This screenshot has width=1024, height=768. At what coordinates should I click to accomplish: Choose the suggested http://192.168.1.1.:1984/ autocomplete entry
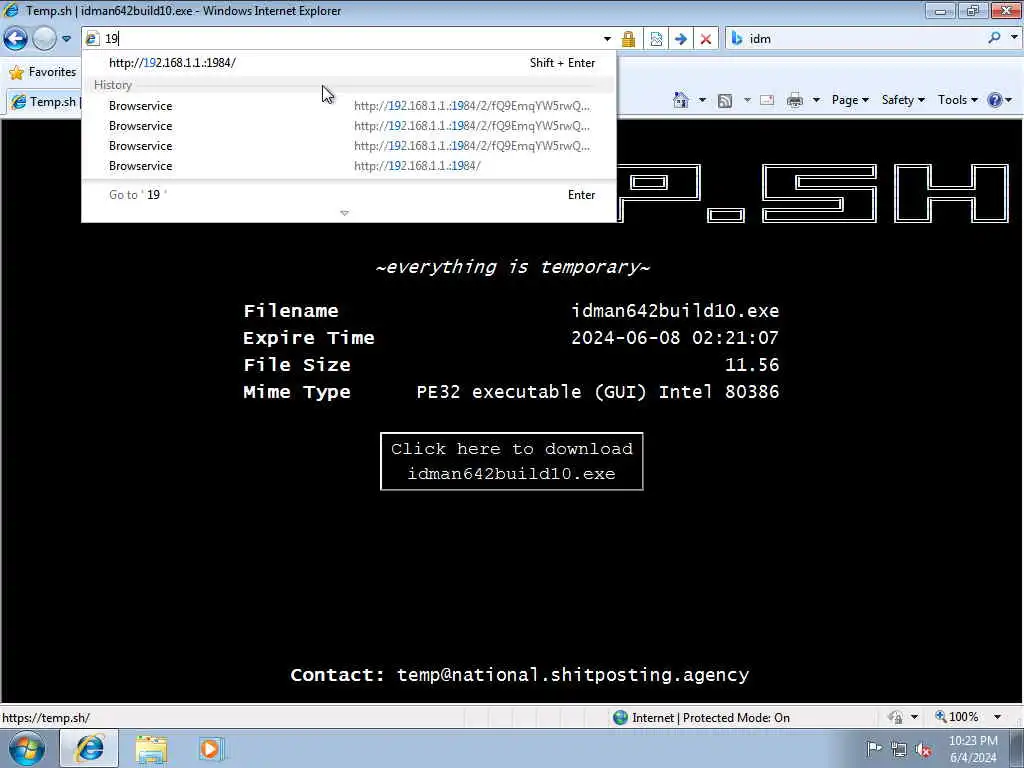(x=349, y=63)
